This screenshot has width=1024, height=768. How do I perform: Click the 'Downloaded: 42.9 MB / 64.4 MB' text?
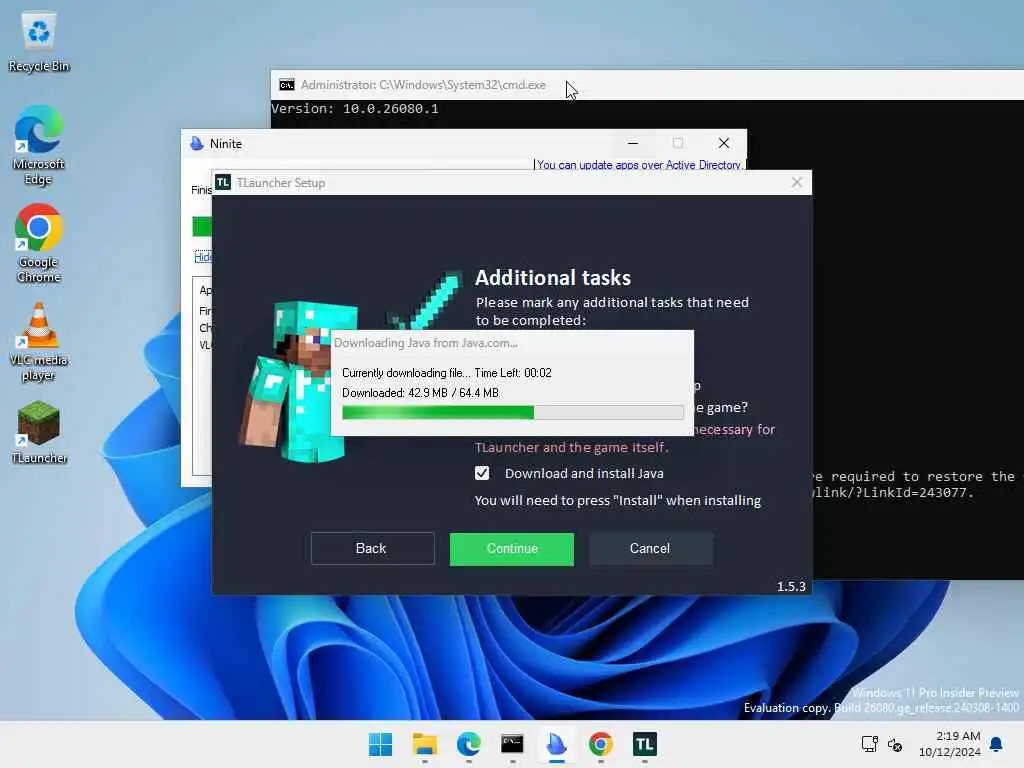click(420, 392)
